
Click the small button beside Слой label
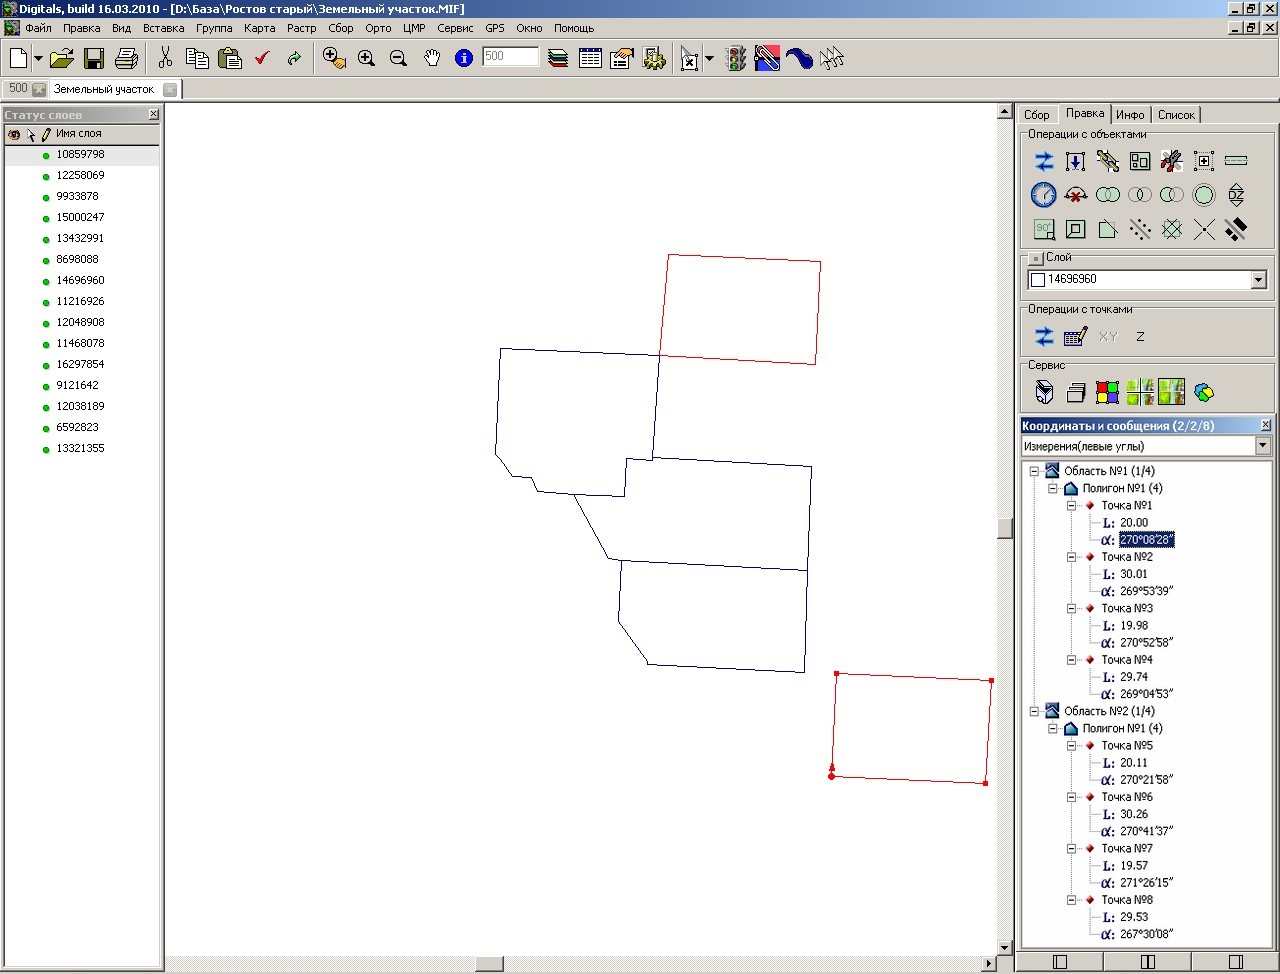(x=1036, y=259)
